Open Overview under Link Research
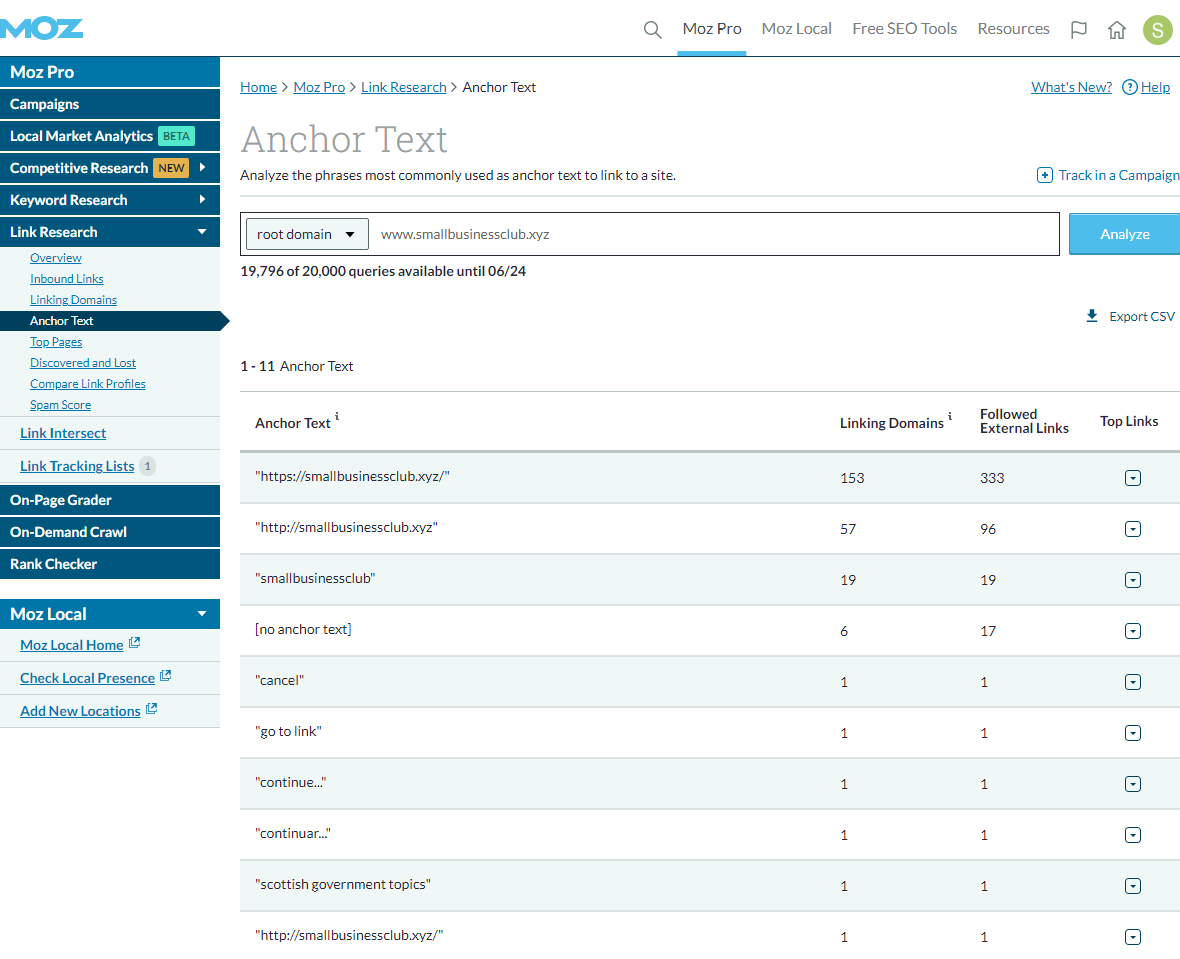 [56, 257]
